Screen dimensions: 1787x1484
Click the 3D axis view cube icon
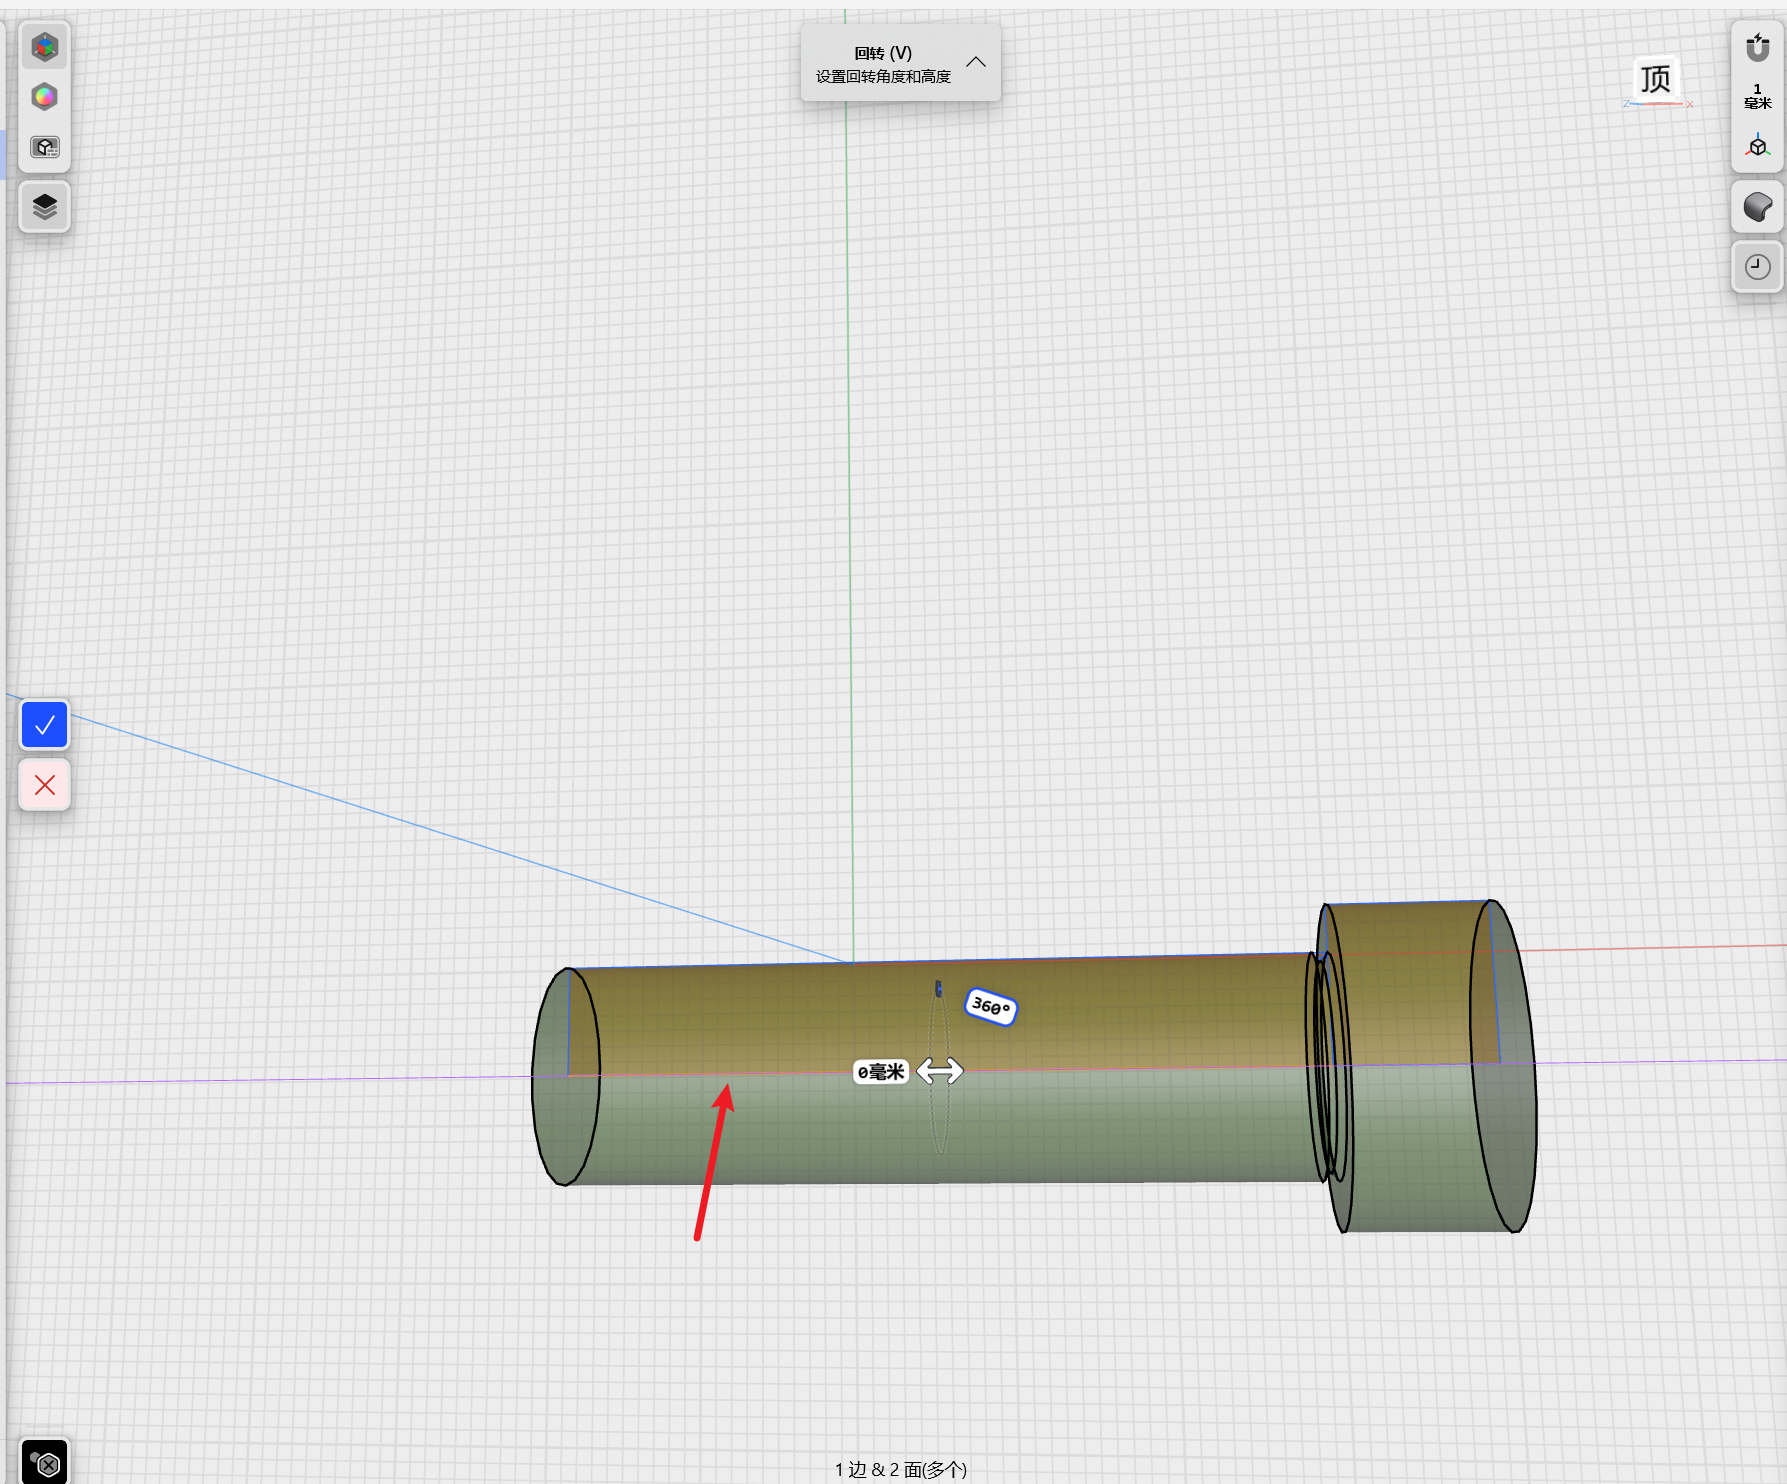(1757, 146)
